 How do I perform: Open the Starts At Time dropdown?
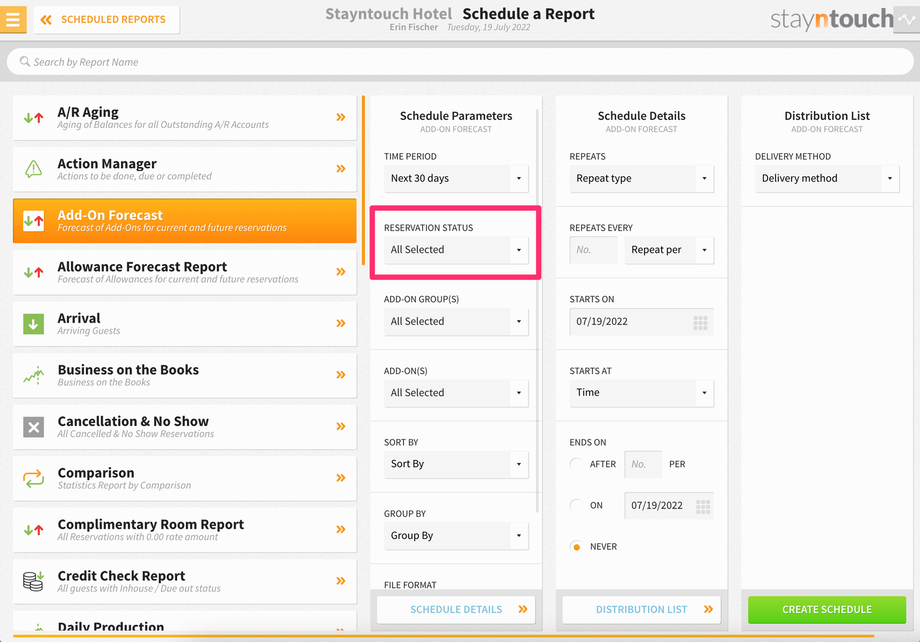pos(641,393)
